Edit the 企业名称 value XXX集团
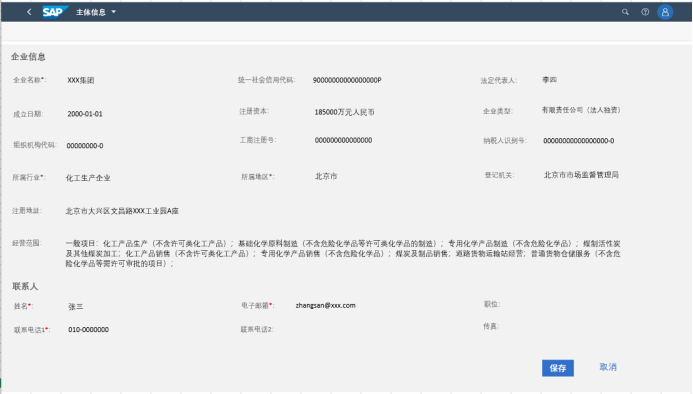Viewport: 693px width, 394px height. 81,80
